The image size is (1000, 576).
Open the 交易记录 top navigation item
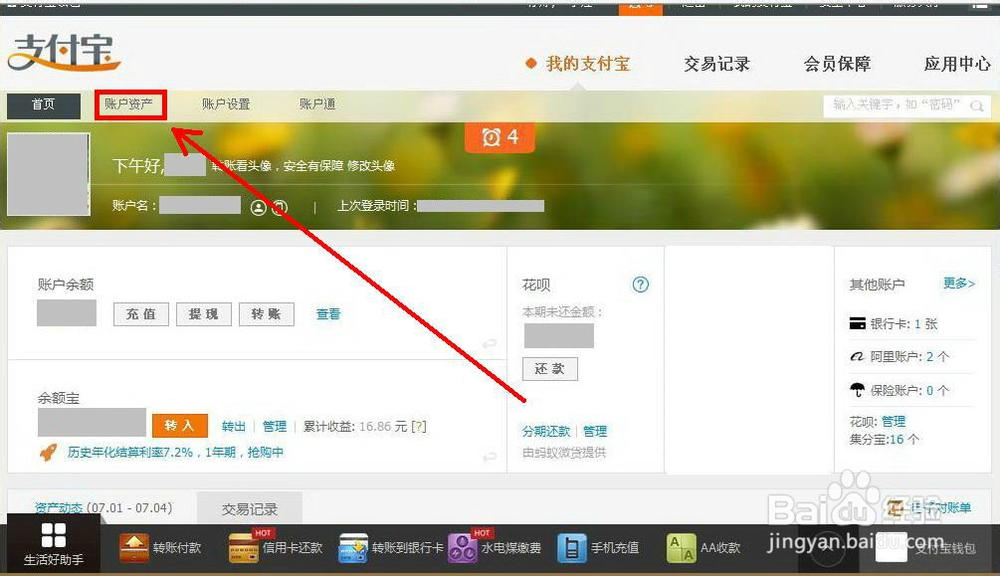click(717, 64)
